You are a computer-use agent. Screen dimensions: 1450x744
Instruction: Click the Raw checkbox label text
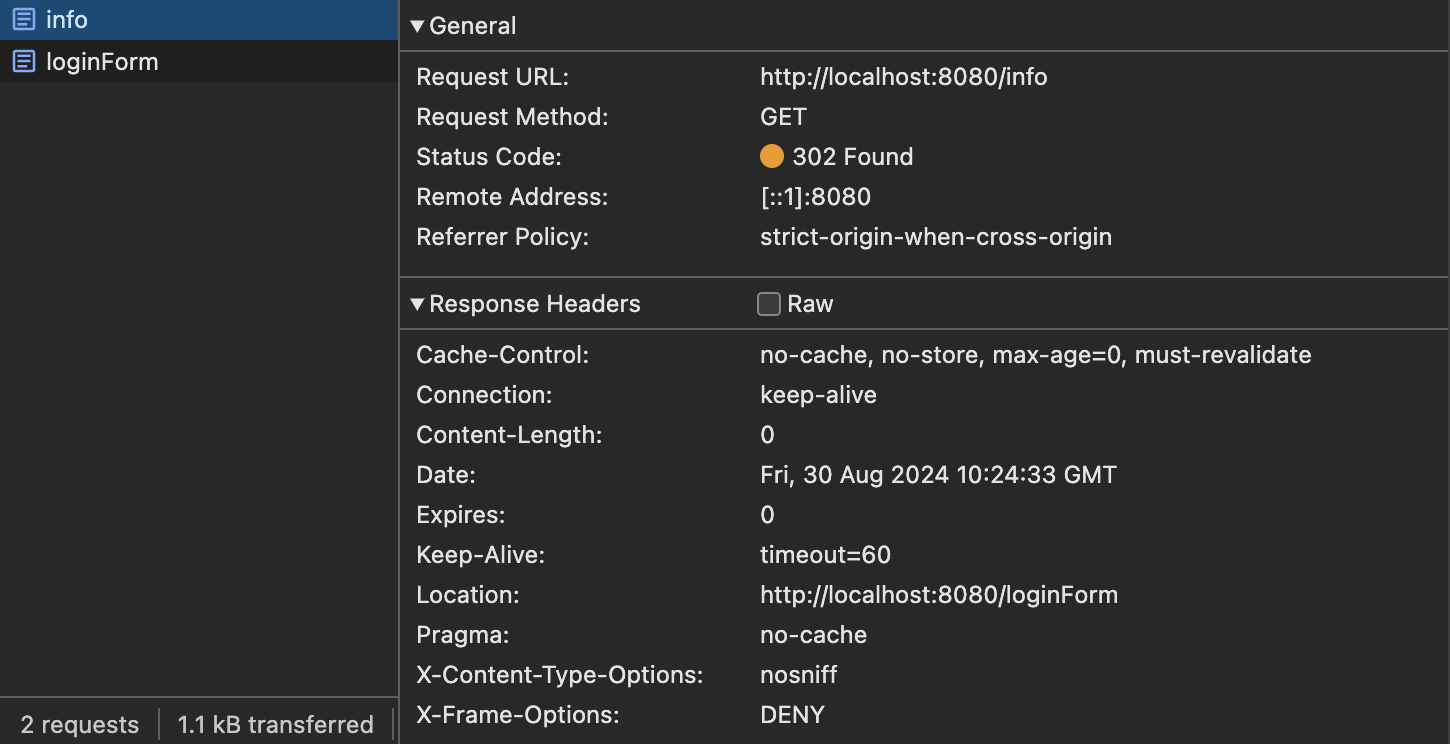click(x=810, y=304)
